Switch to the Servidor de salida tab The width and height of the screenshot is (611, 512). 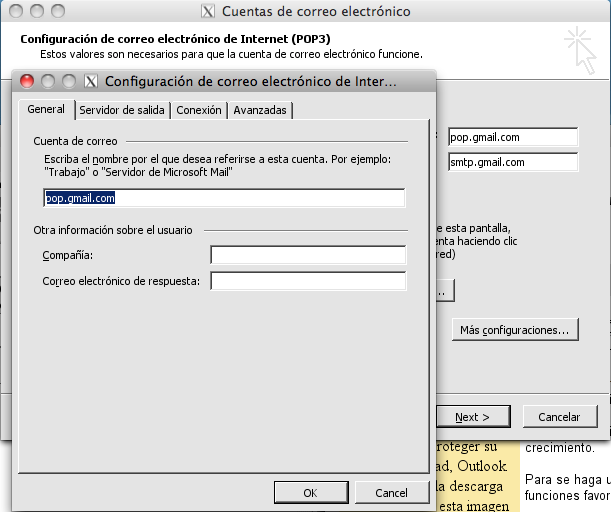pos(121,111)
